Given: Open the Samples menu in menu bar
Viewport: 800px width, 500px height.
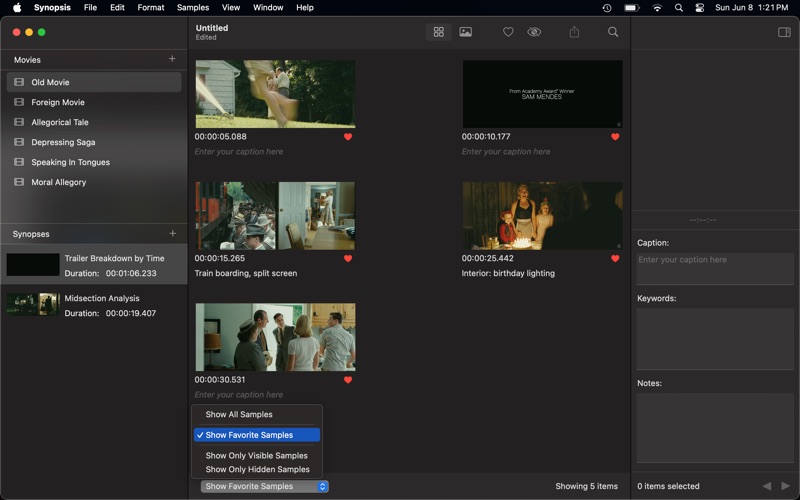Looking at the screenshot, I should (193, 8).
